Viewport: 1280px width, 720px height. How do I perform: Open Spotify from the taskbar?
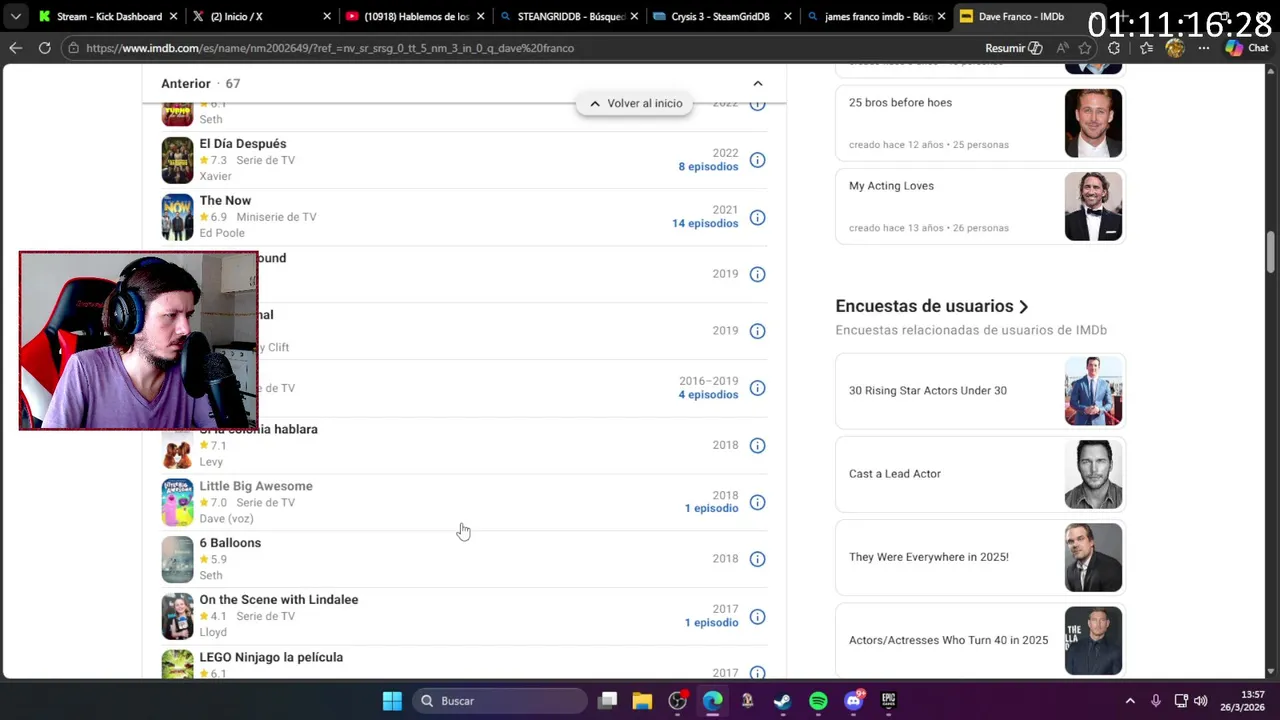click(818, 701)
